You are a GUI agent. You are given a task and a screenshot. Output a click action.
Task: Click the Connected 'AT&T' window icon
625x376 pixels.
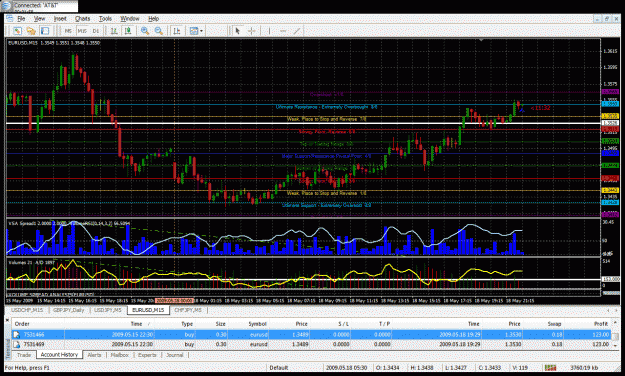(x=6, y=6)
